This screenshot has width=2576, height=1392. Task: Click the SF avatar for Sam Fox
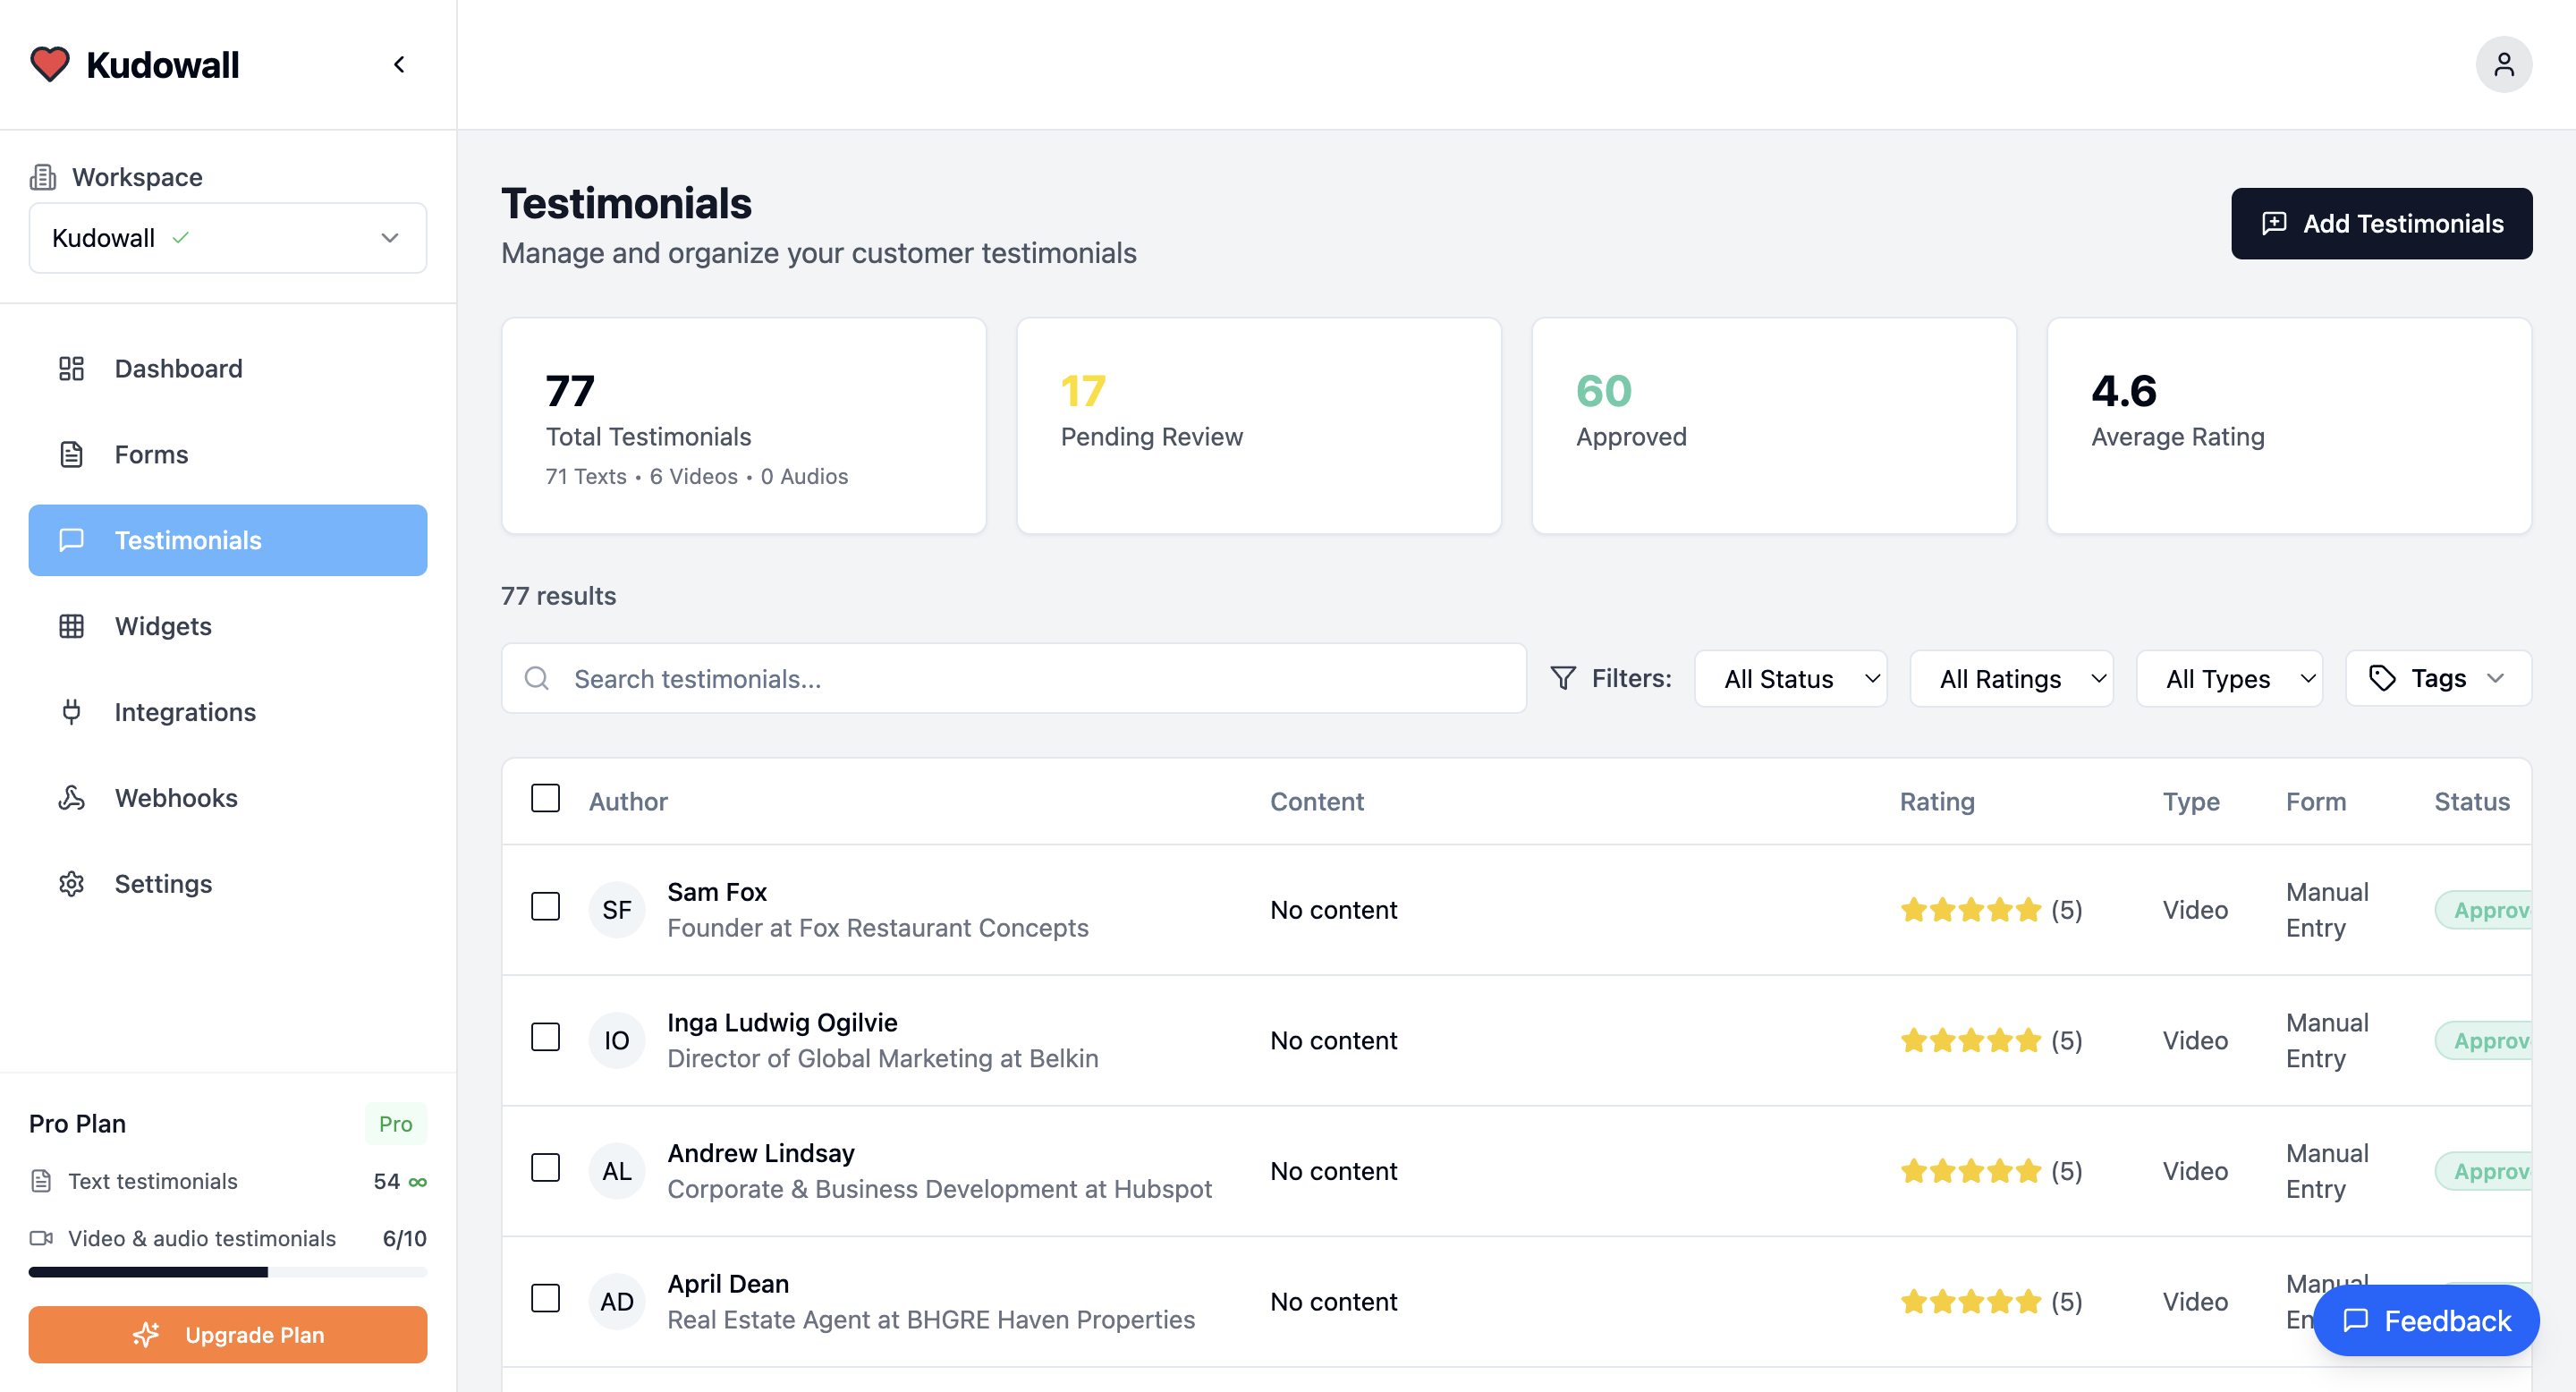pos(616,910)
